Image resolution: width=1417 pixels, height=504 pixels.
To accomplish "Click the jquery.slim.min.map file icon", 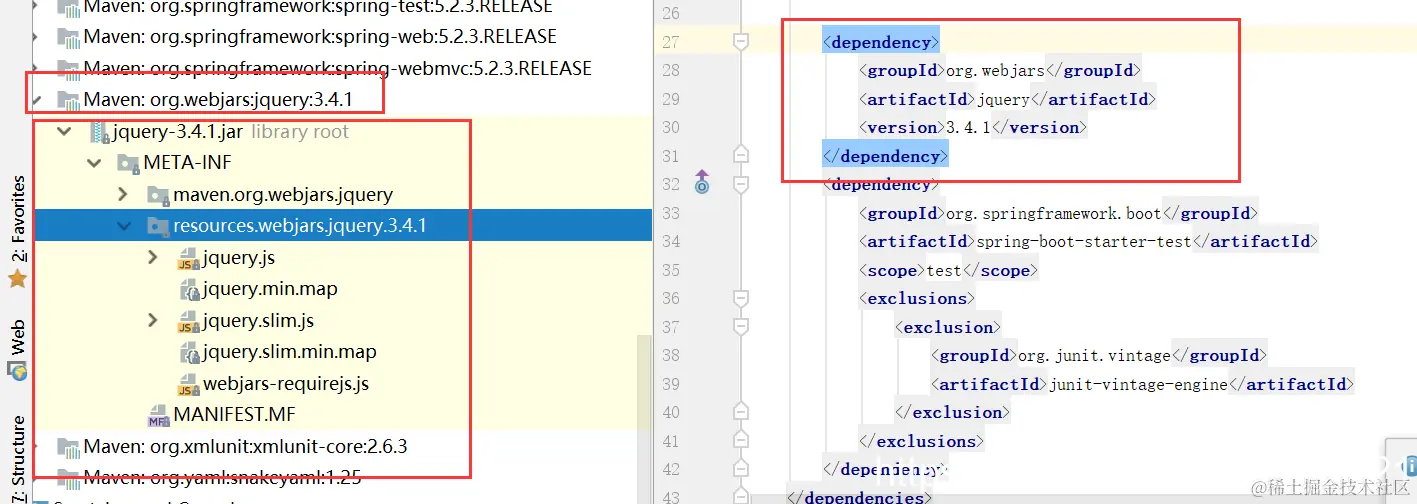I will click(x=188, y=353).
